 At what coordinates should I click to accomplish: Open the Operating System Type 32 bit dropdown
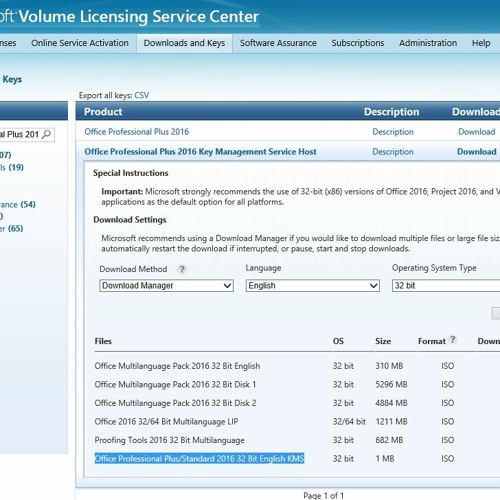pos(446,286)
